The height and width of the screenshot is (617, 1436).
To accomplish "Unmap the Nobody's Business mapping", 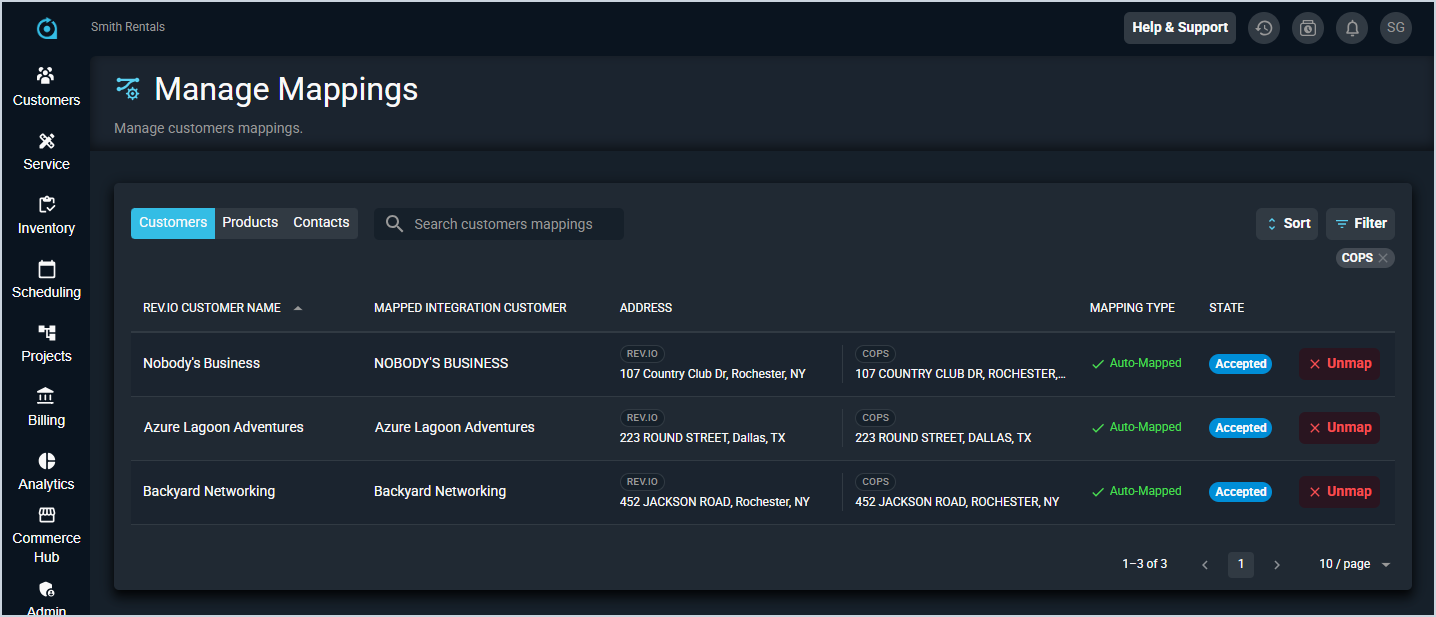I will (1339, 364).
